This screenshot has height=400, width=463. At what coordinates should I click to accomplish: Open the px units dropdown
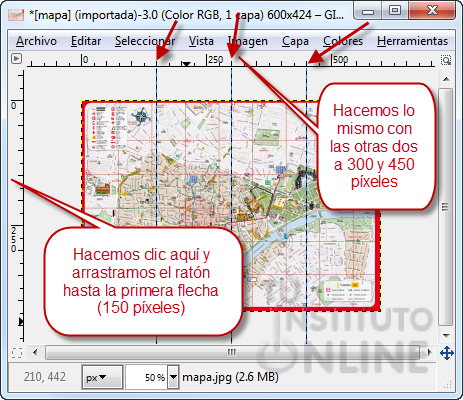pyautogui.click(x=102, y=377)
